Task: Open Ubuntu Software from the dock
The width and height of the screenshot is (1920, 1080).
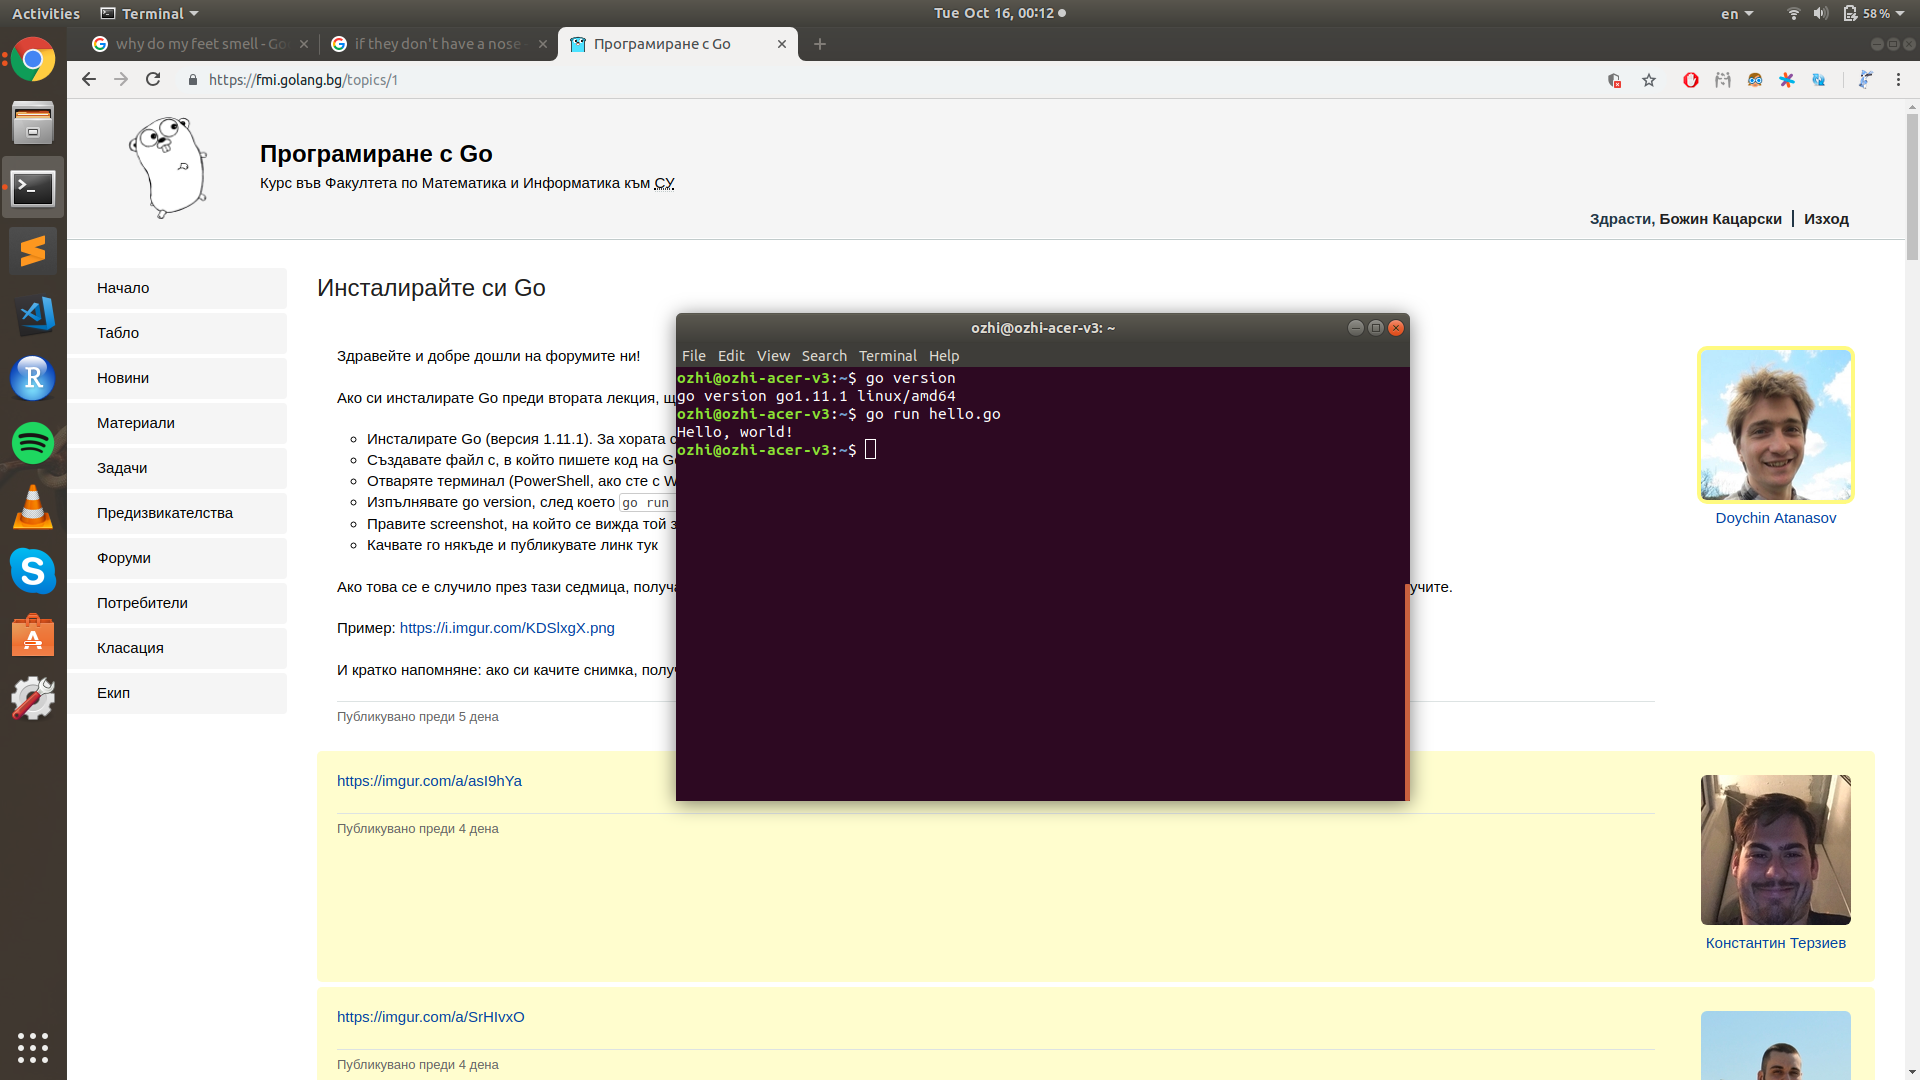Action: pyautogui.click(x=33, y=635)
